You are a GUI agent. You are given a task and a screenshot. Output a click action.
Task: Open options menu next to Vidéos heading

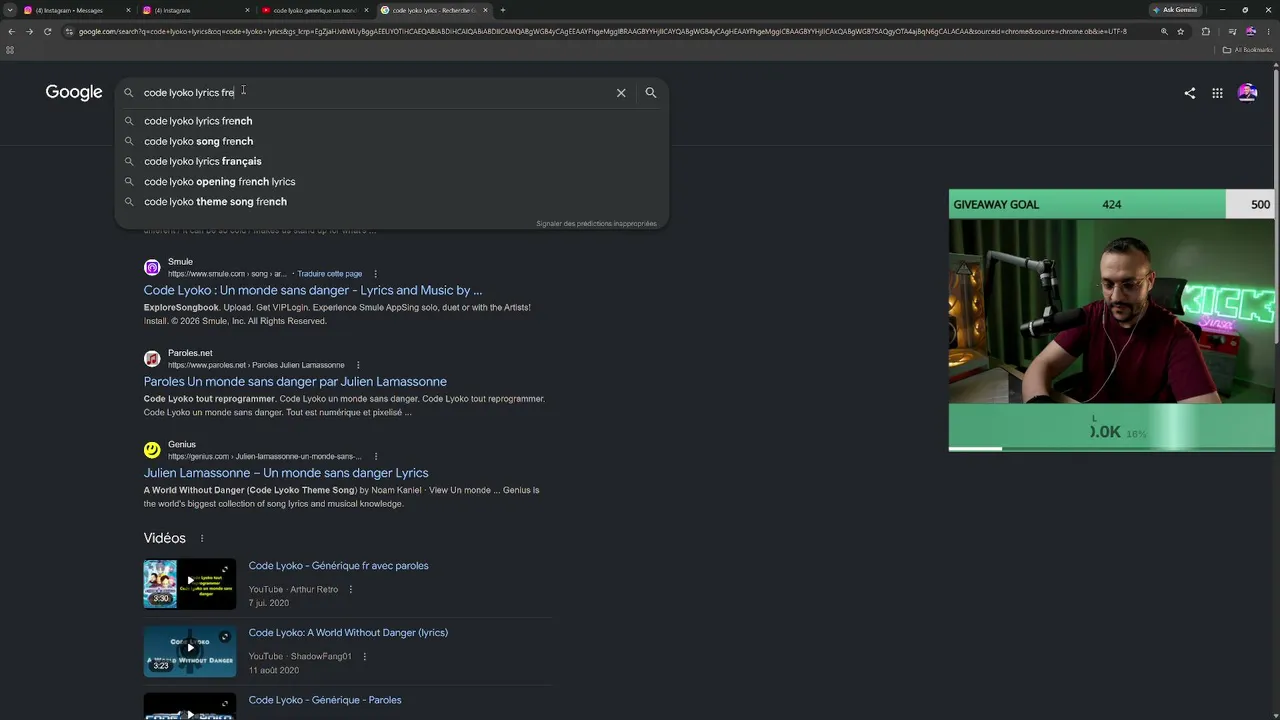202,538
